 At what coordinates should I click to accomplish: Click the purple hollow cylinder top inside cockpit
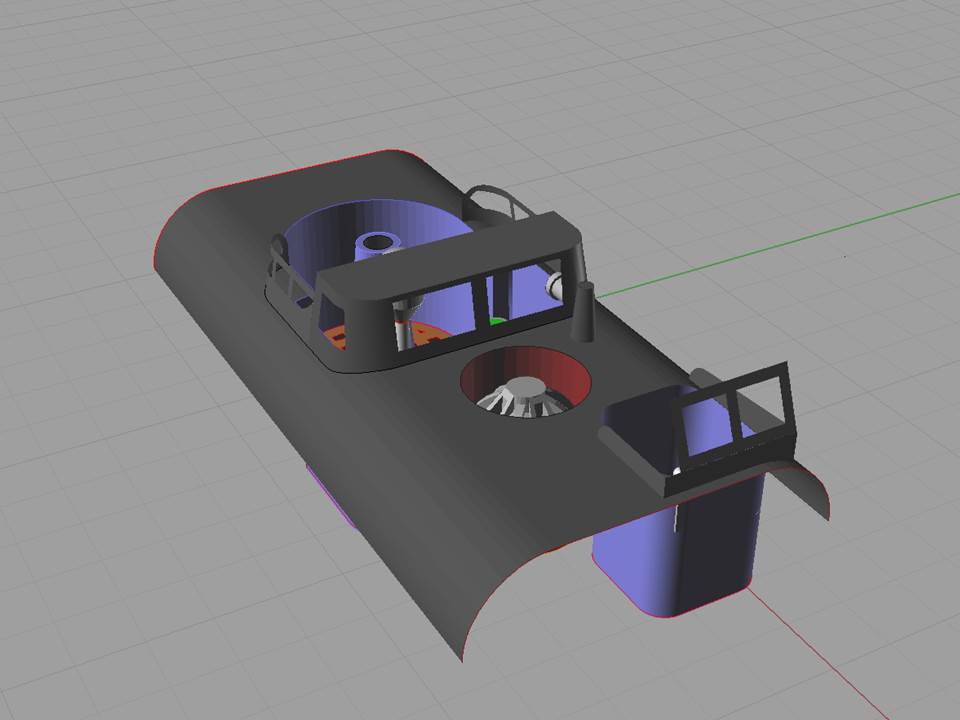(377, 242)
